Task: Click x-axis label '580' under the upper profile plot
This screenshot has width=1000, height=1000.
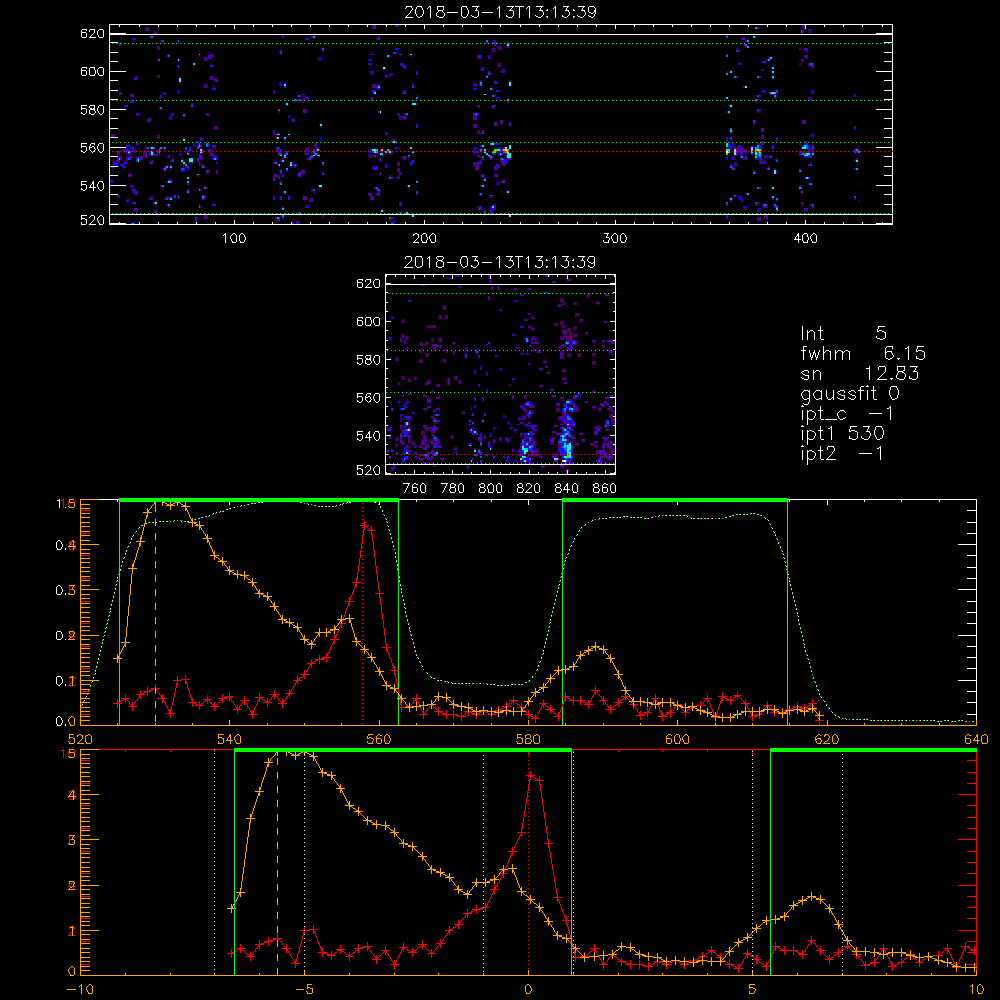Action: click(528, 739)
